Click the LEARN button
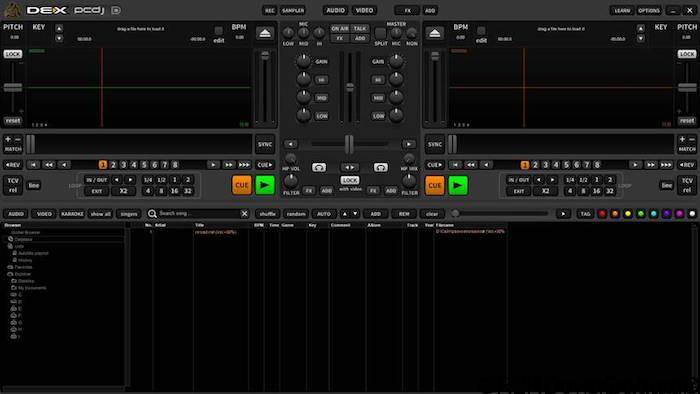The width and height of the screenshot is (700, 394). (x=622, y=10)
